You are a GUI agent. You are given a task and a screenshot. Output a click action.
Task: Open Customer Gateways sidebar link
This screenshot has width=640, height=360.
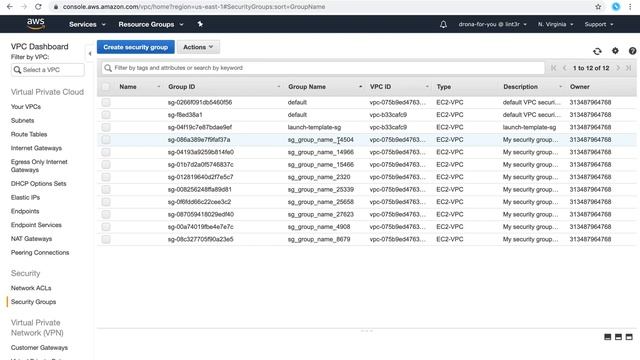pos(39,348)
